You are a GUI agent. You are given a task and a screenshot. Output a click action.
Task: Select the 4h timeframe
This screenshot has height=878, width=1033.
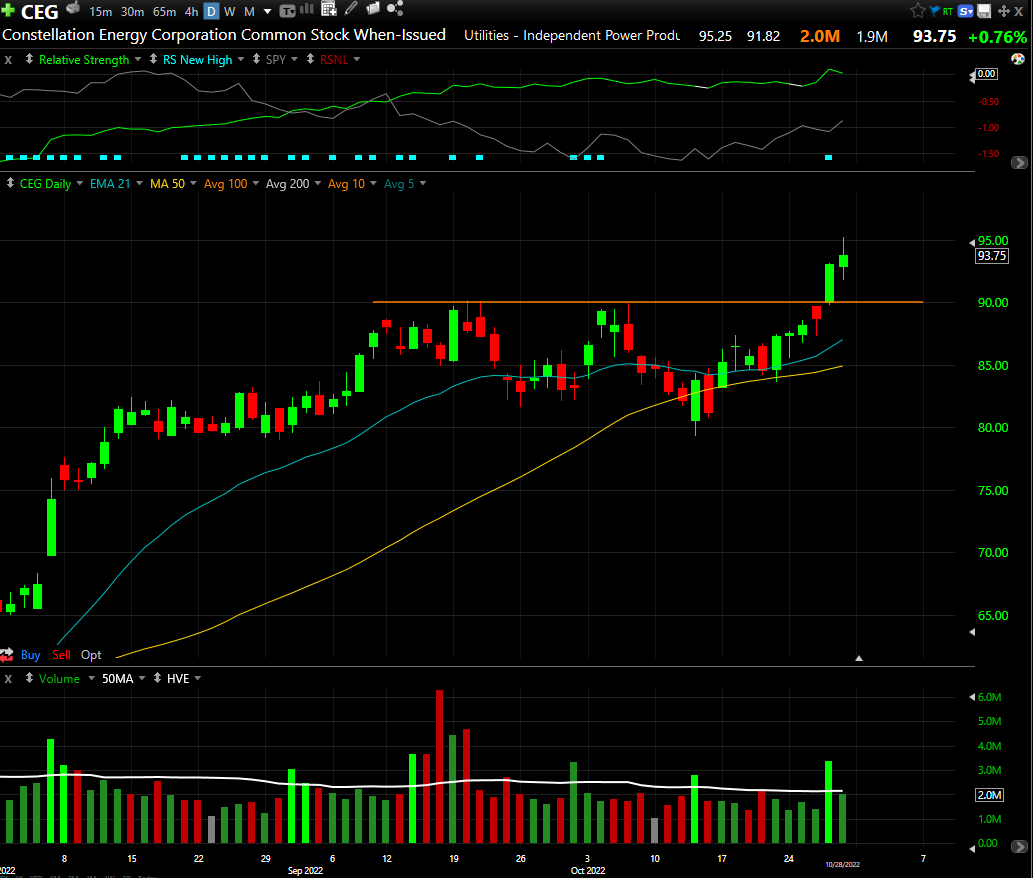pyautogui.click(x=191, y=12)
